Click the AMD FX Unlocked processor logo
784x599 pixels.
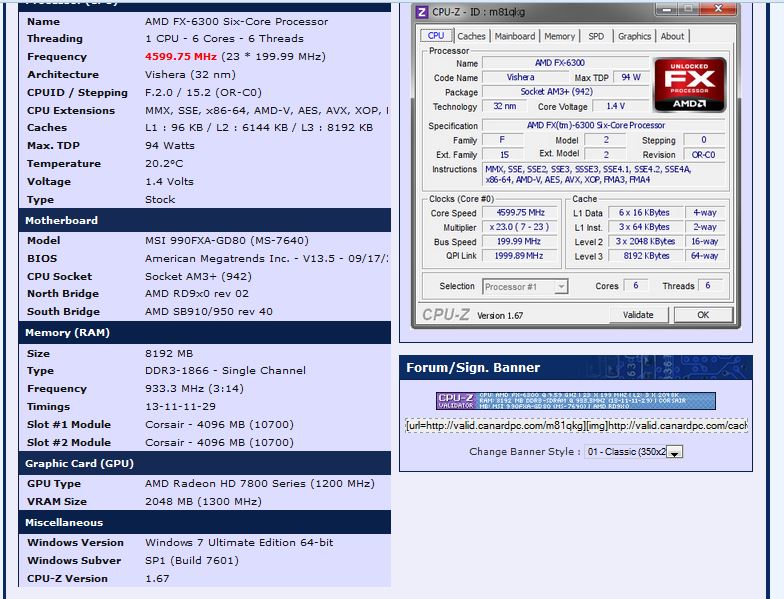click(690, 84)
